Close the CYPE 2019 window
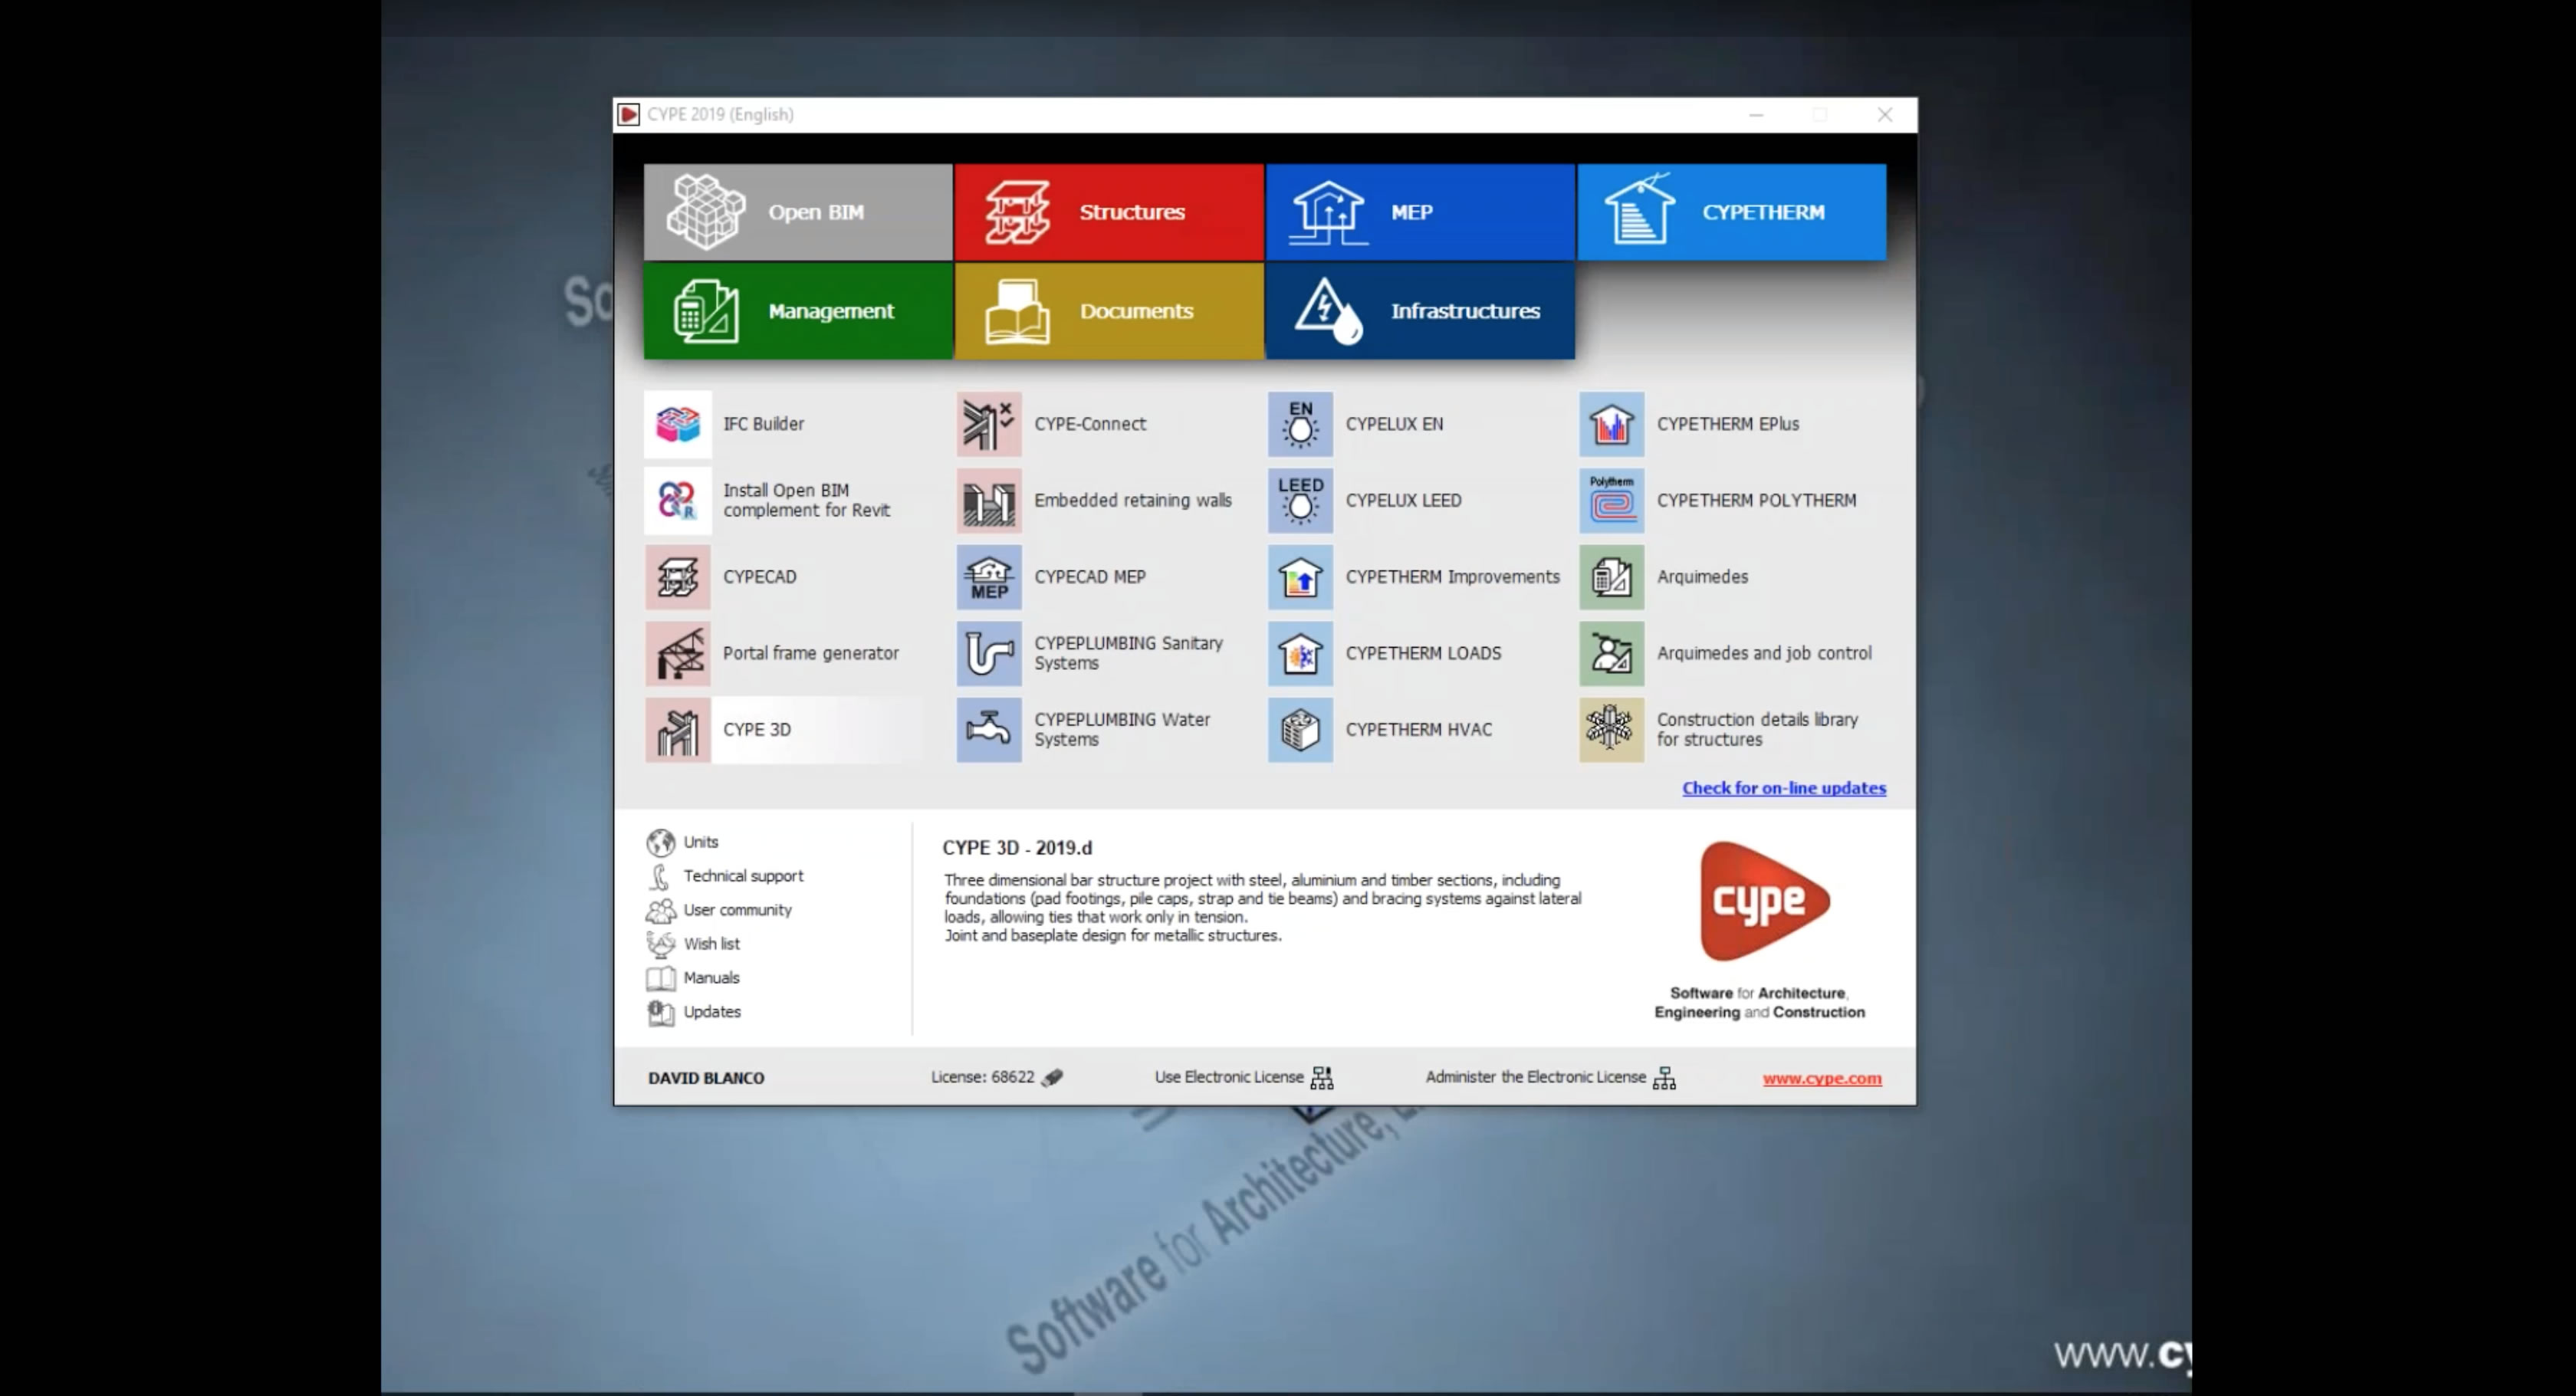Screen dimensions: 2576x1396 1885,115
